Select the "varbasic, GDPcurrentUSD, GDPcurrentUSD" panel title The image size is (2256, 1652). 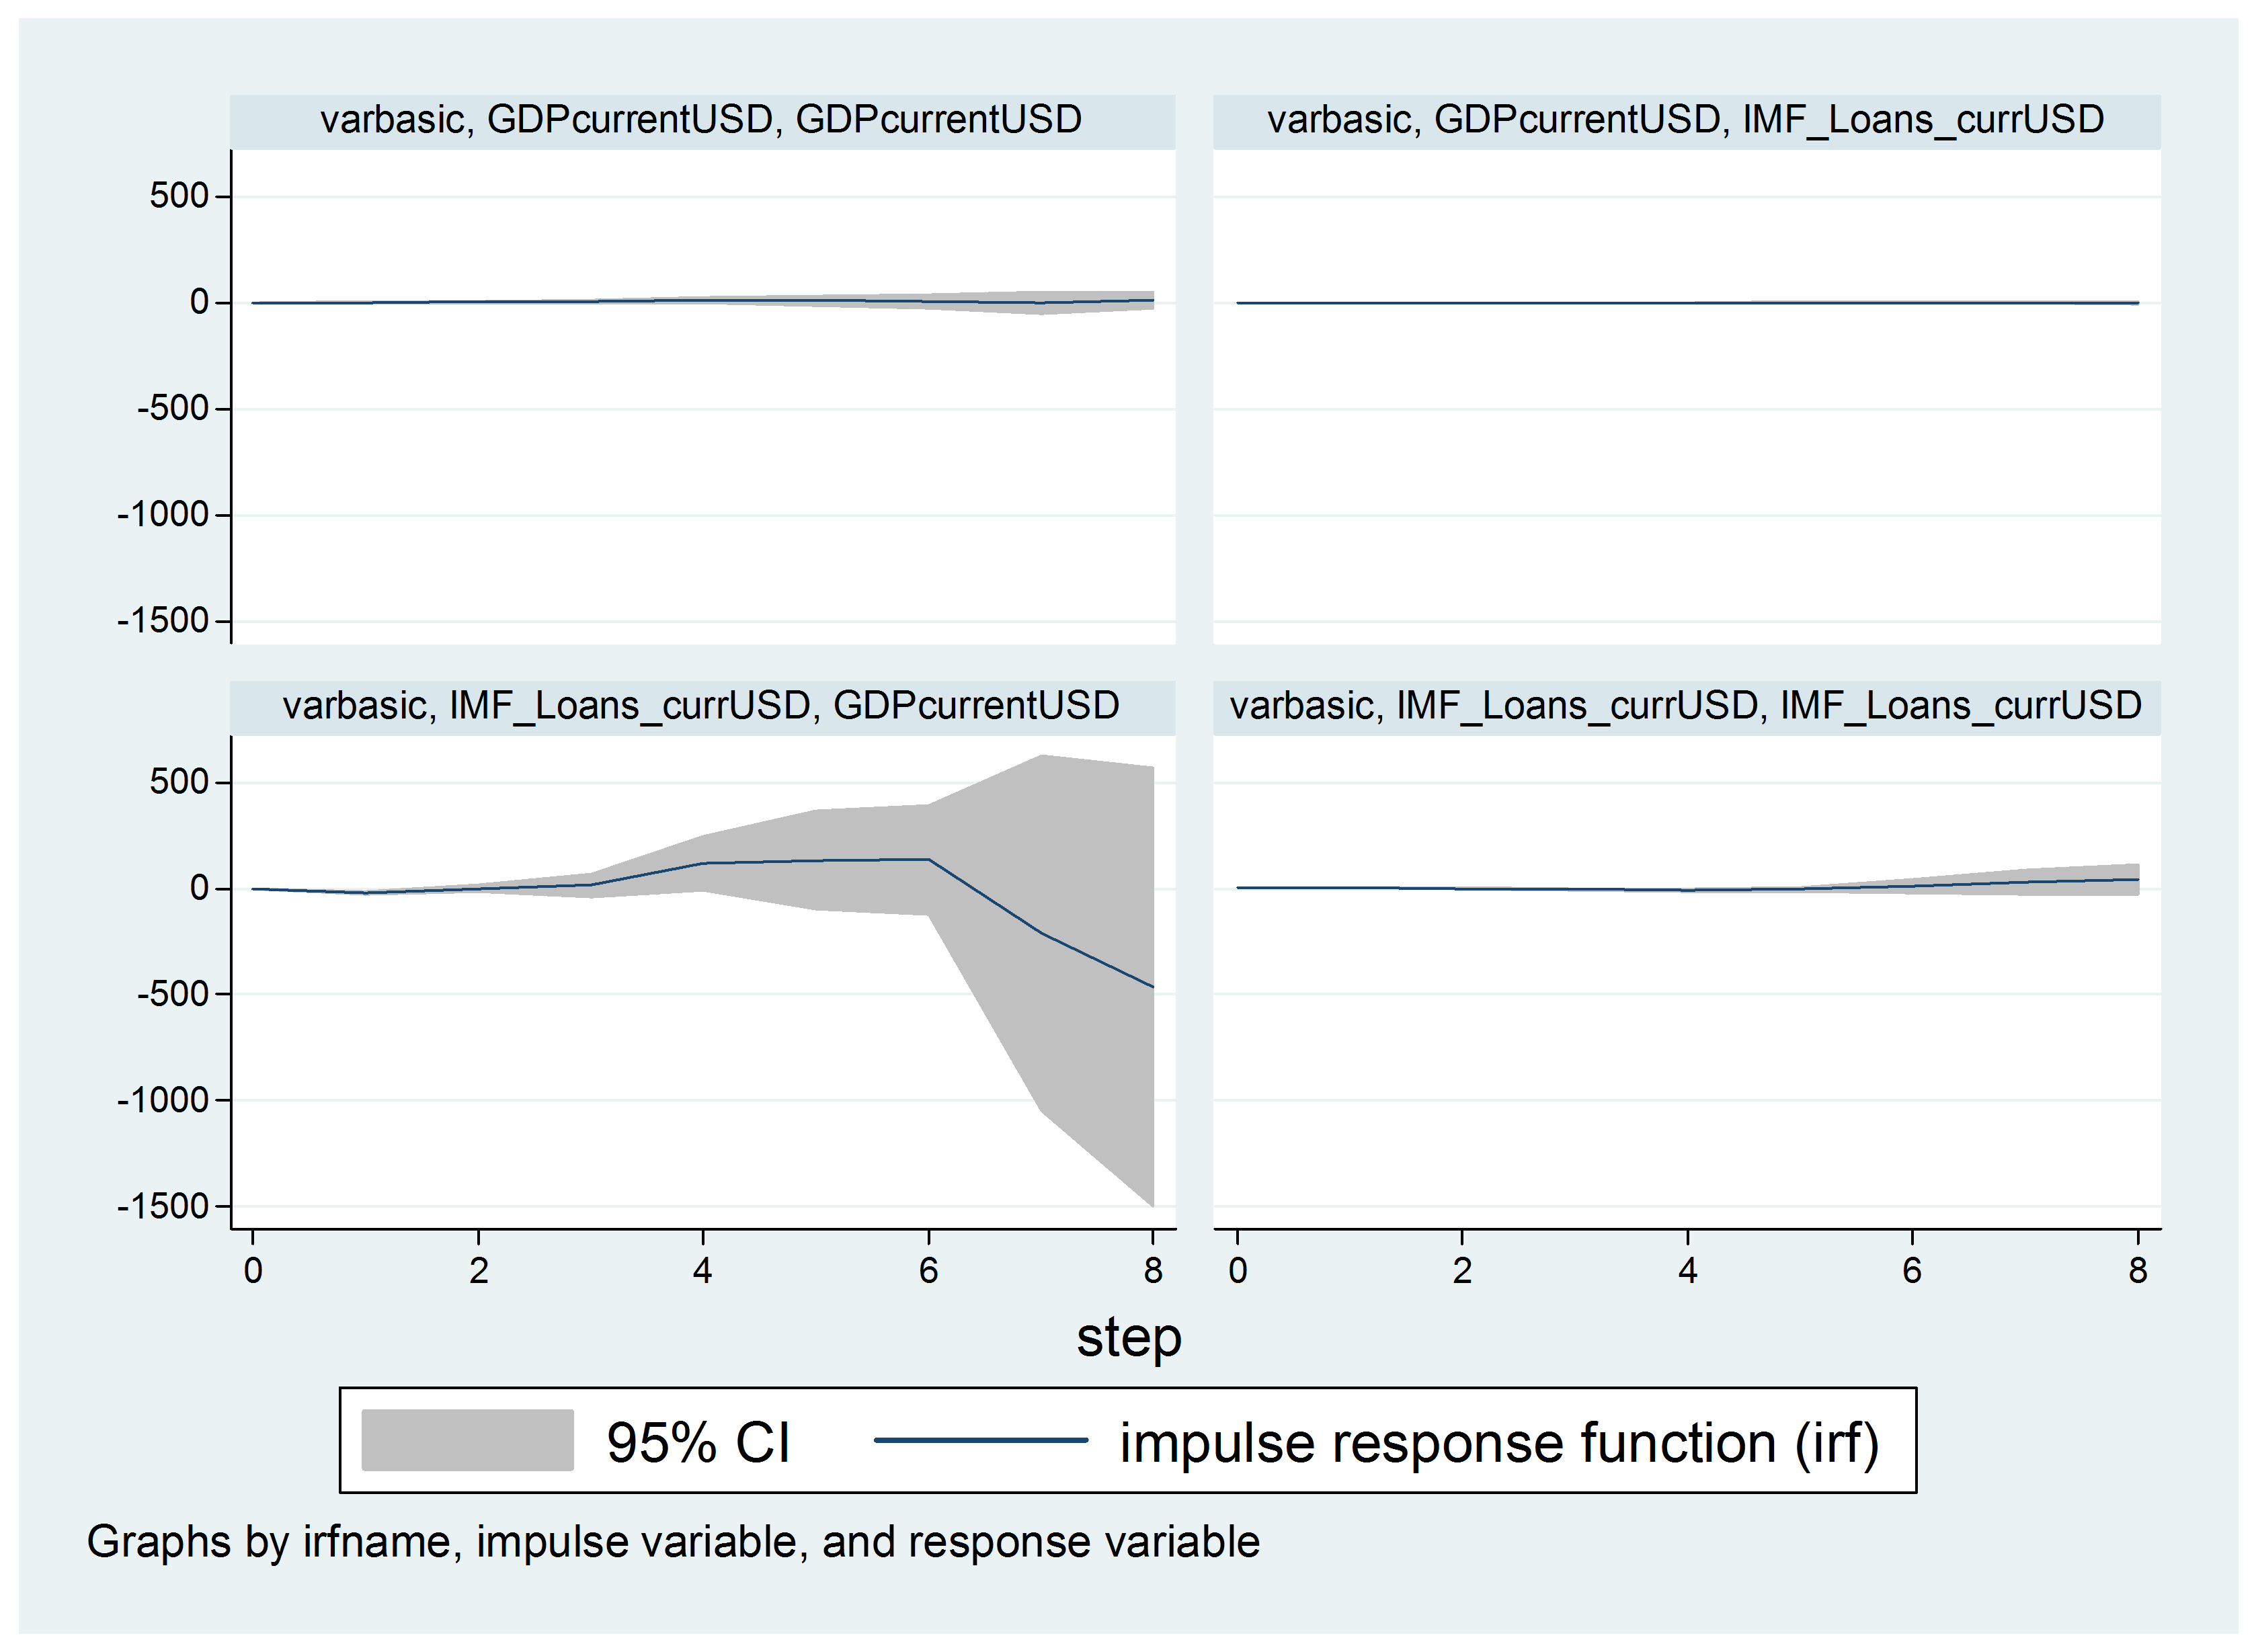pyautogui.click(x=701, y=120)
